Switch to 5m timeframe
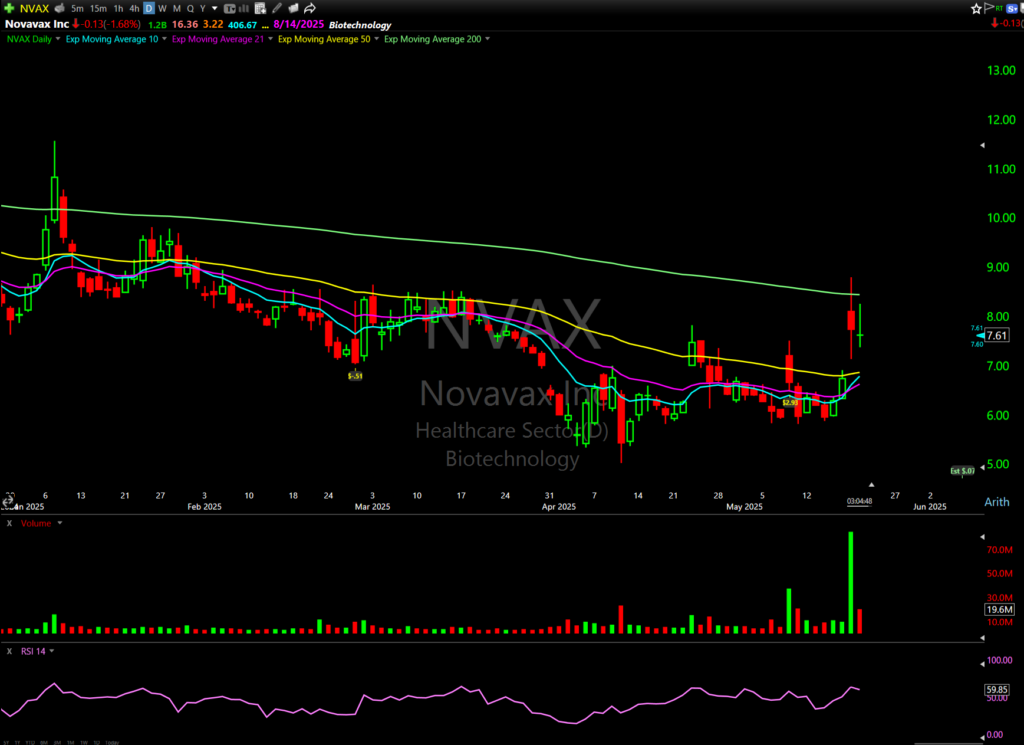 (77, 8)
